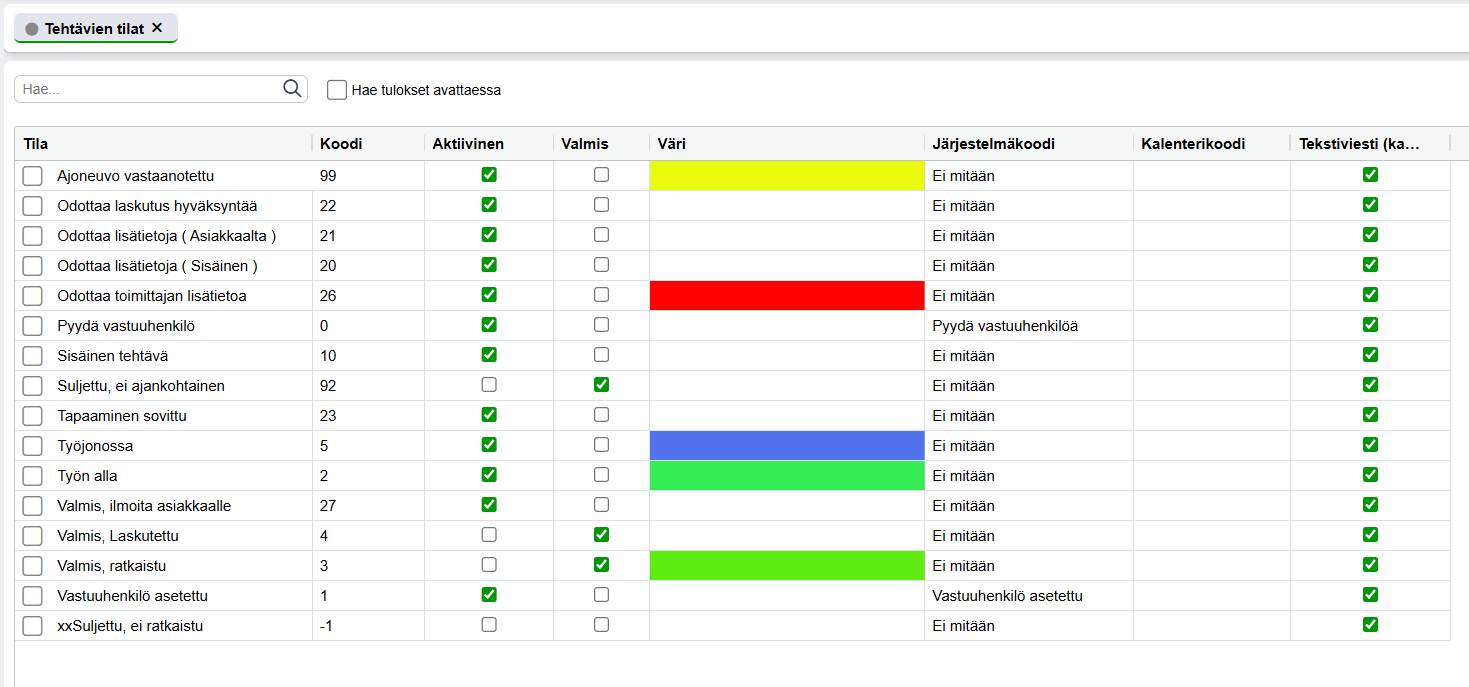Toggle Valmis for Pyydä vastuuhenkilö
1469x687 pixels.
click(601, 324)
